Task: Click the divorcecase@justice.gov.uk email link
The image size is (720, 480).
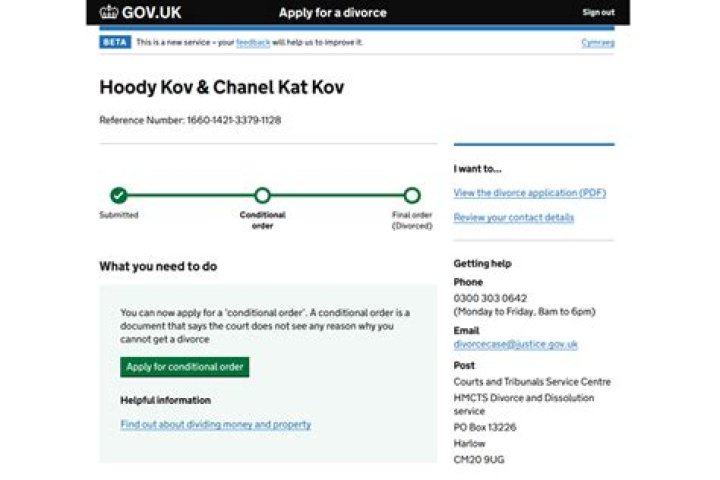Action: tap(515, 344)
